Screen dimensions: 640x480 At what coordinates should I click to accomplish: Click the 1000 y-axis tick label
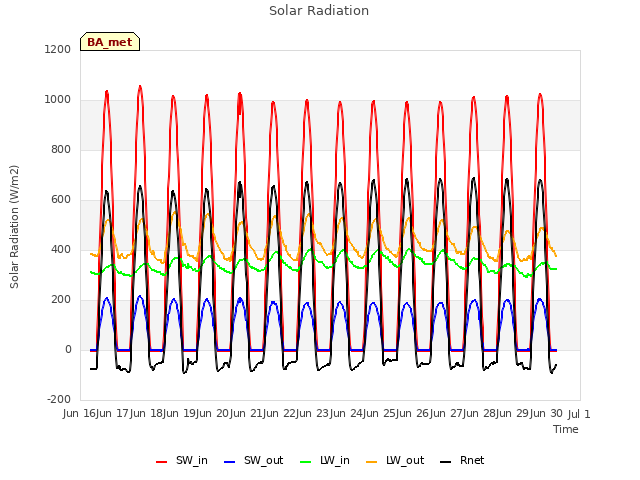58,100
